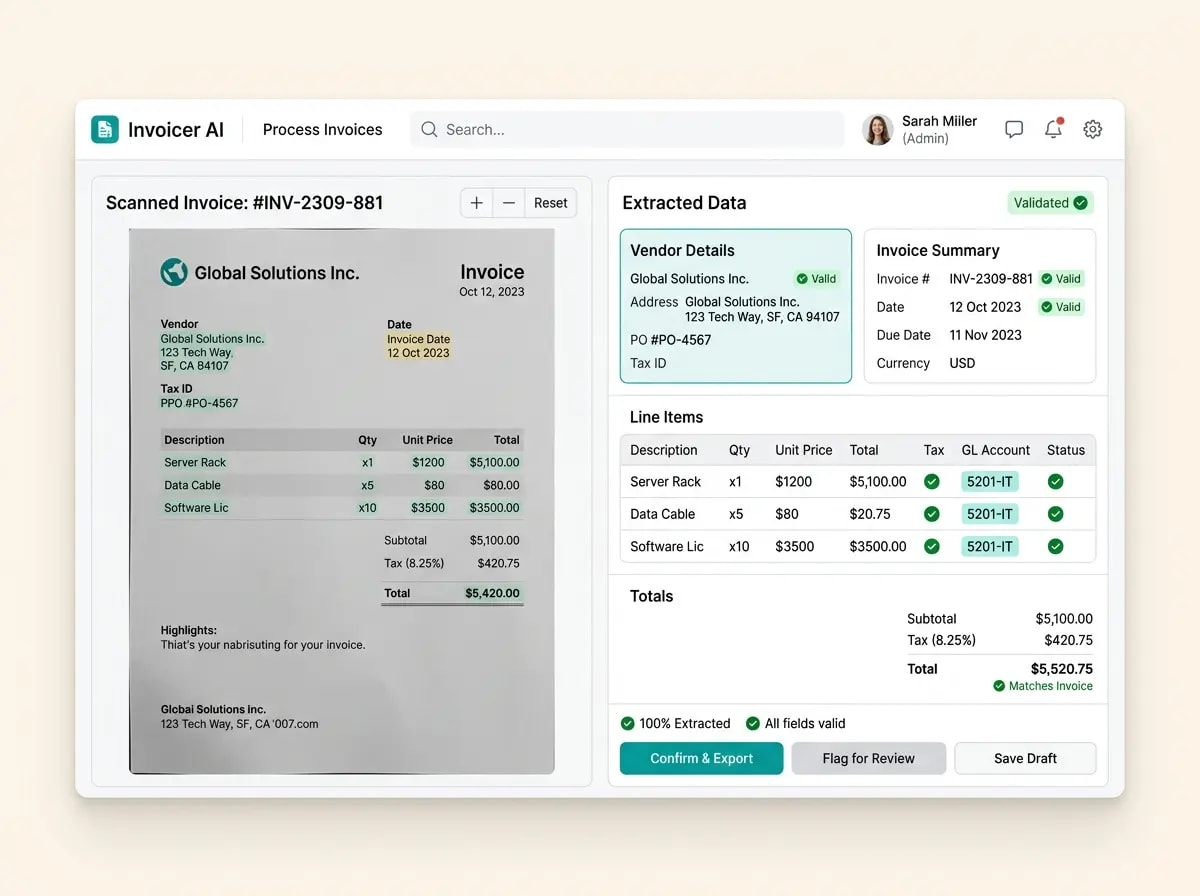Image resolution: width=1200 pixels, height=896 pixels.
Task: Click highlighted Invoice Date on scanned document
Action: pos(419,339)
